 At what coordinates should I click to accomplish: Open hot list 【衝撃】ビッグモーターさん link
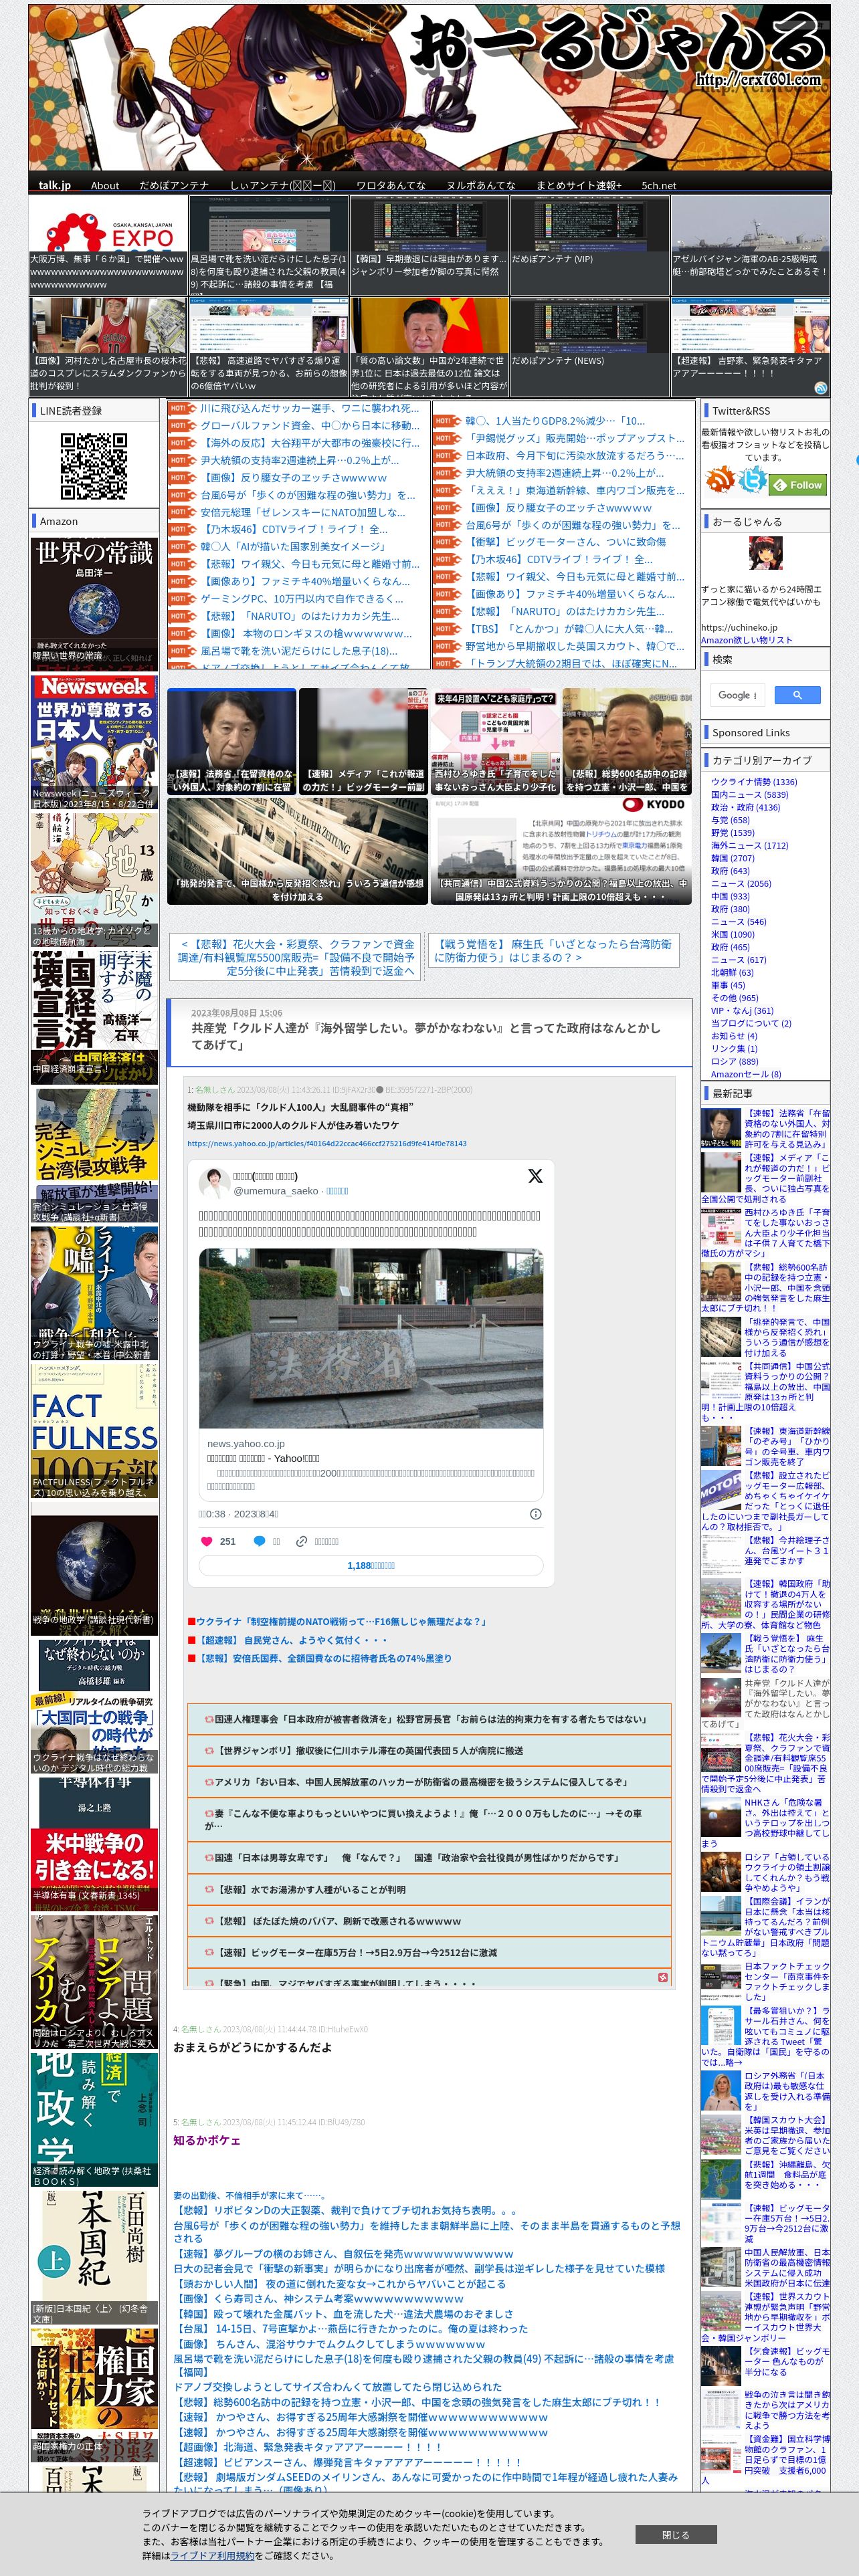567,542
